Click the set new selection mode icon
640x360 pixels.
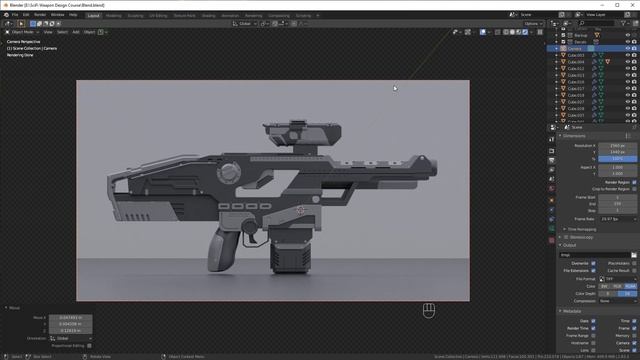[33, 24]
